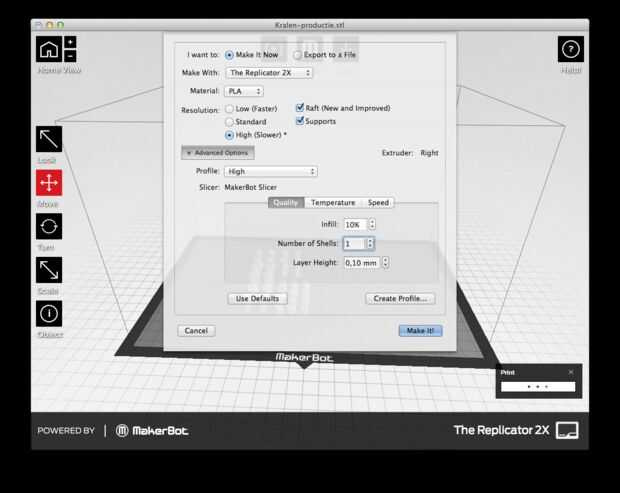The height and width of the screenshot is (493, 620).
Task: Adjust the Number of Shells stepper
Action: pyautogui.click(x=370, y=243)
